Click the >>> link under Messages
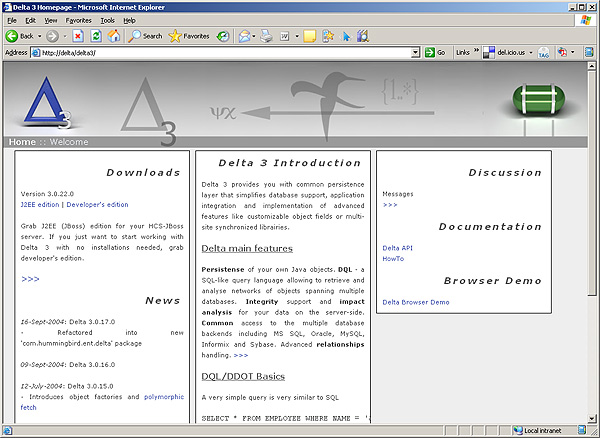600x438 pixels. [x=390, y=205]
